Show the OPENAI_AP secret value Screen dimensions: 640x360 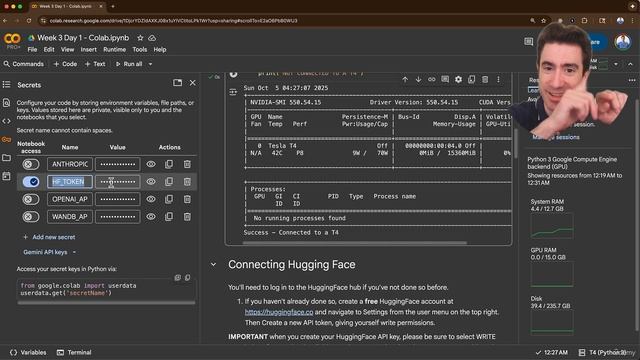coord(151,199)
